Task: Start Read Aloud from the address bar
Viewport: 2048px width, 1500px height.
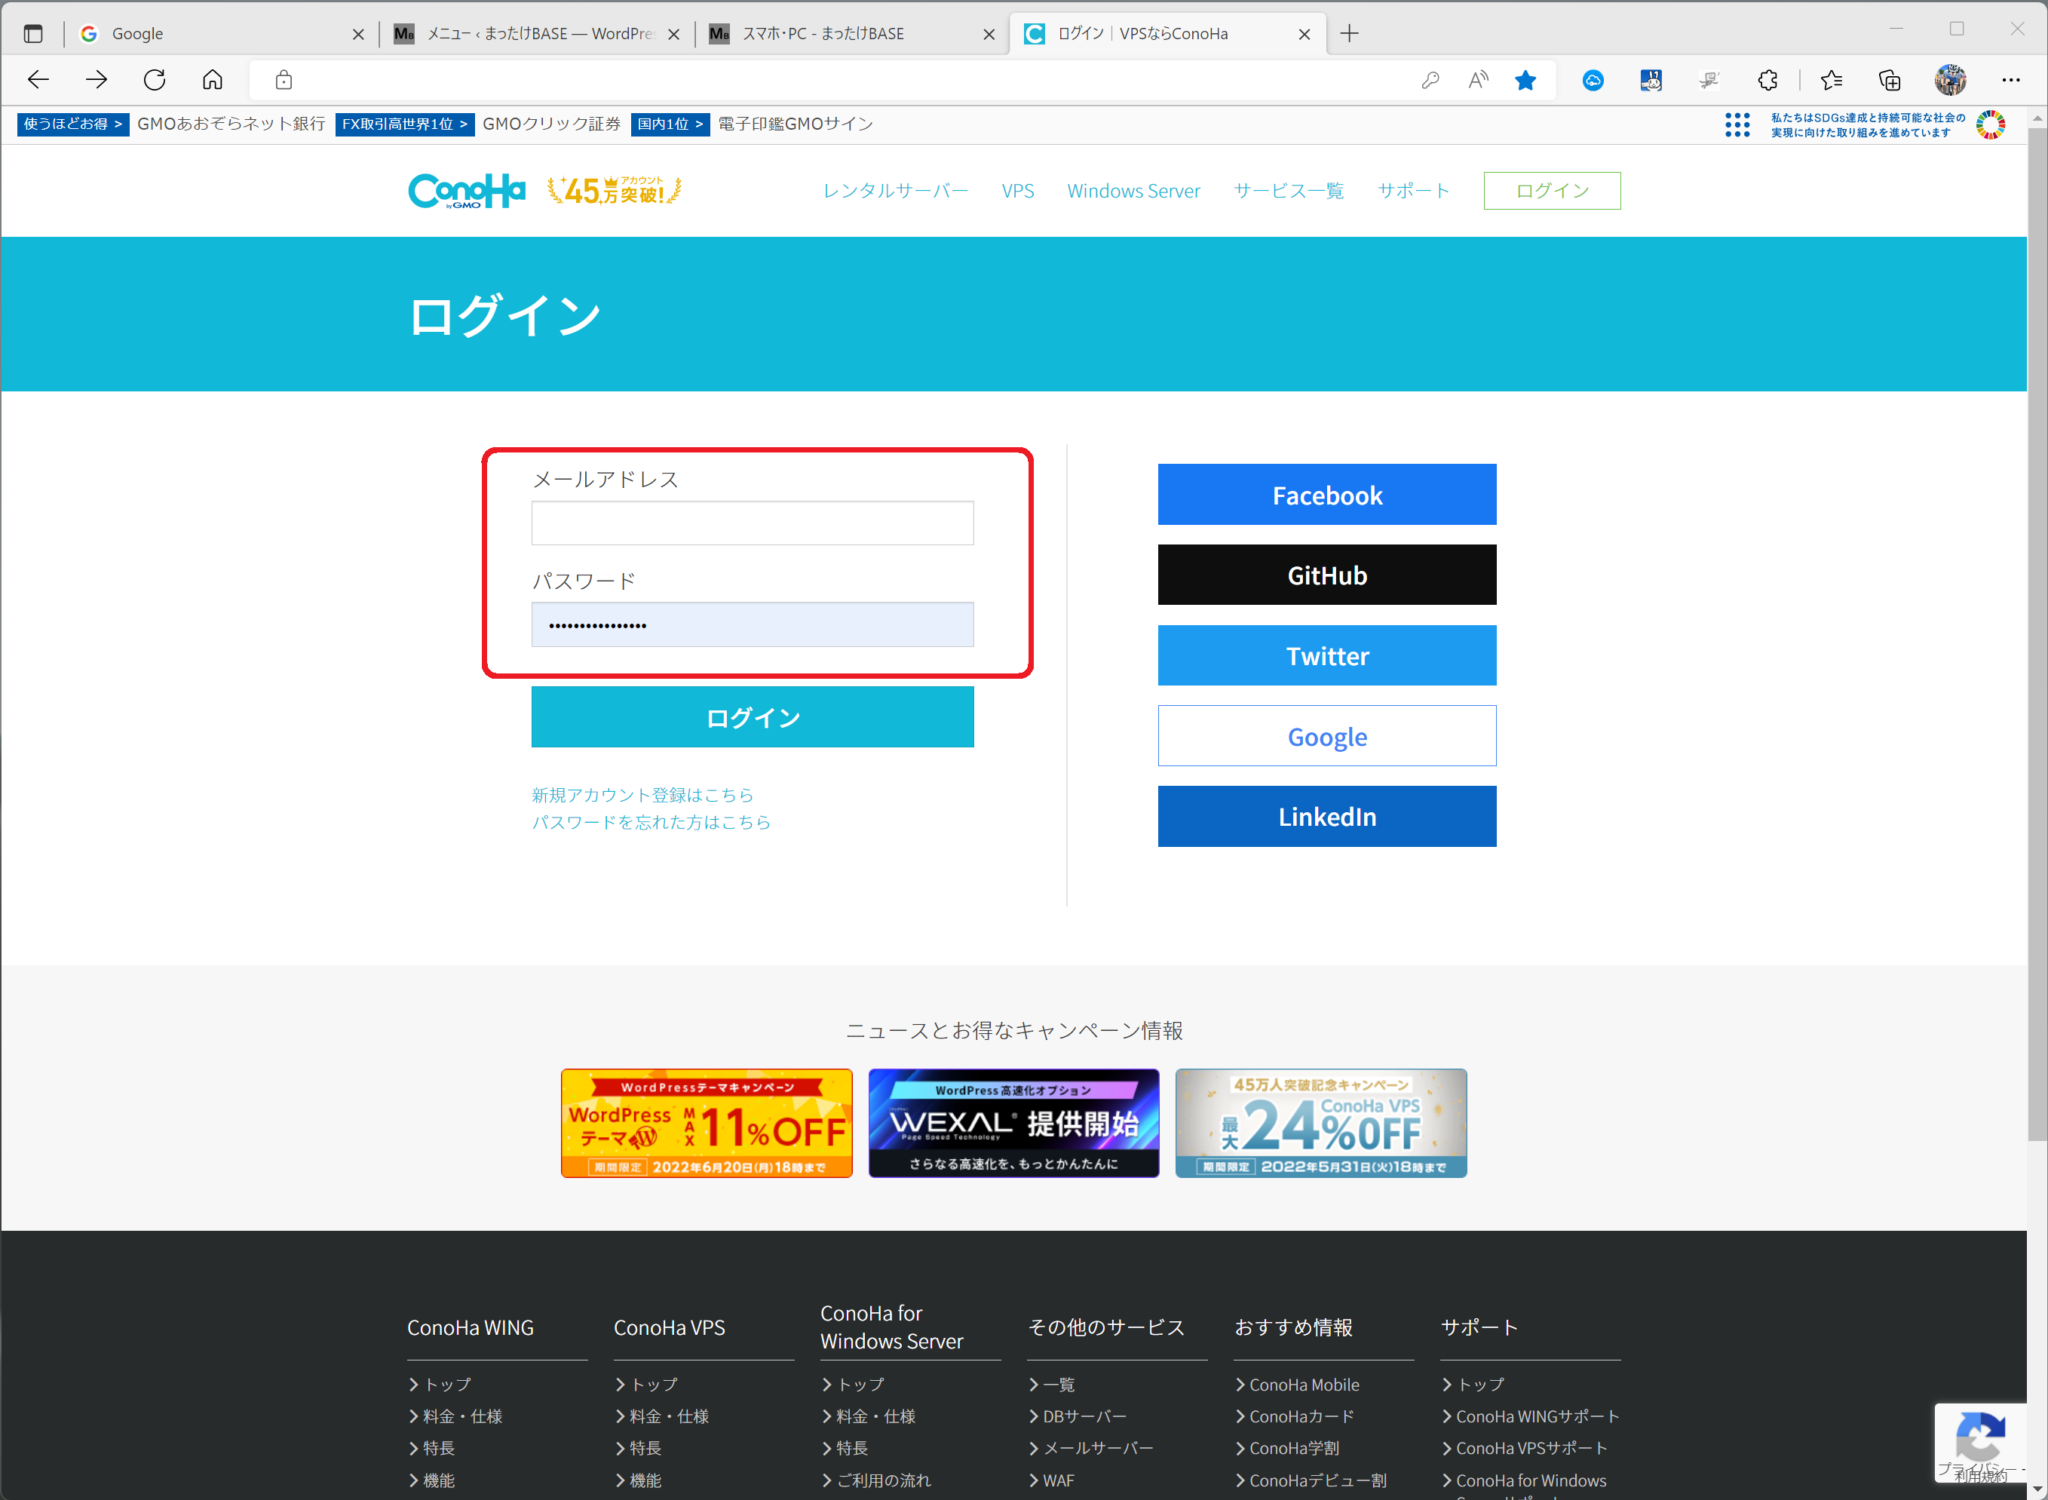Action: [x=1478, y=79]
